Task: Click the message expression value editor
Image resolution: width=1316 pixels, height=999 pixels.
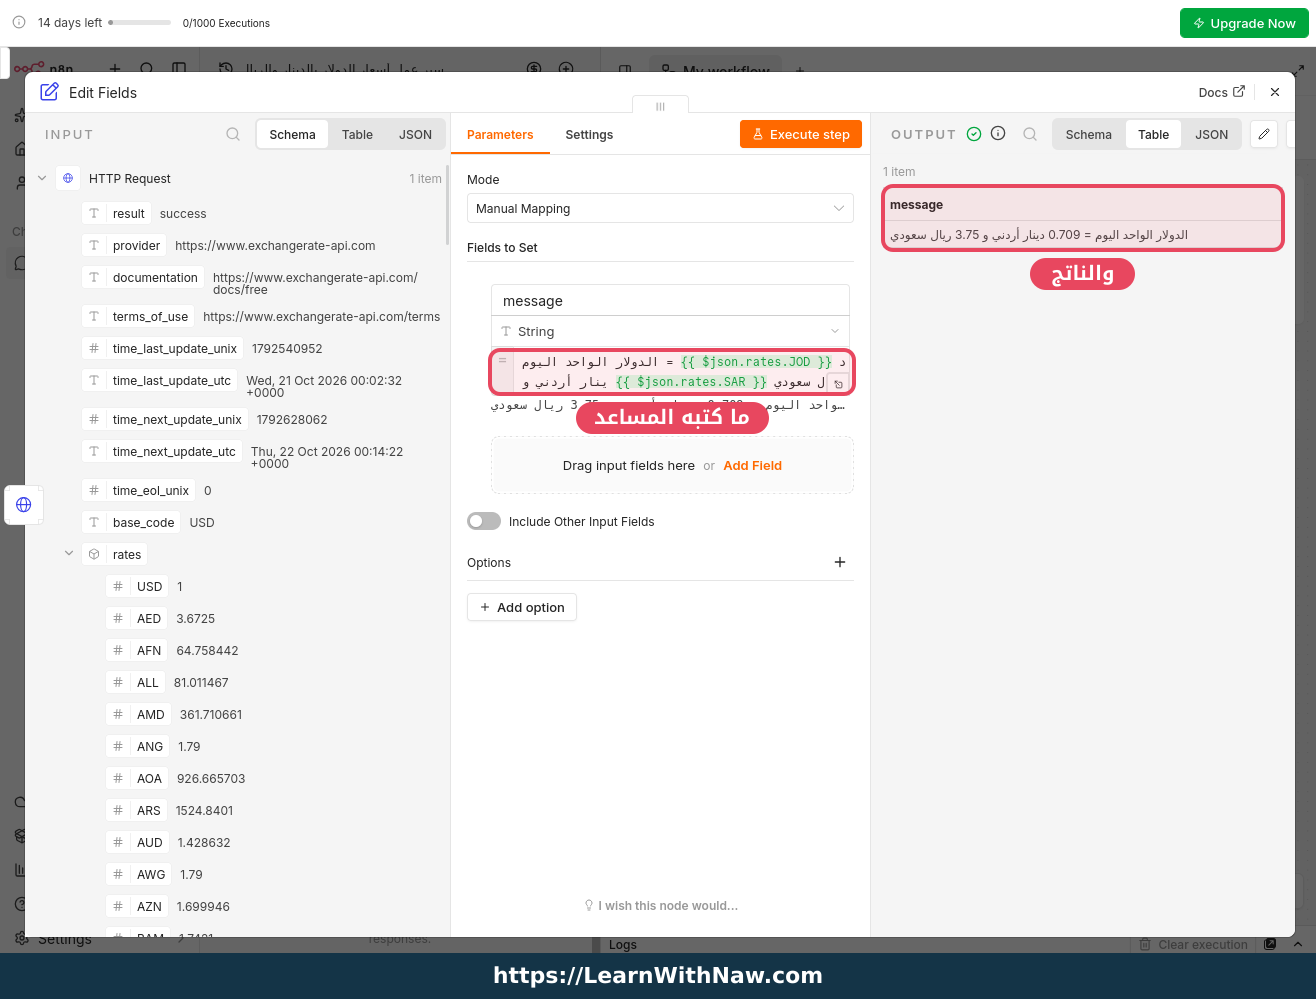Action: click(670, 372)
